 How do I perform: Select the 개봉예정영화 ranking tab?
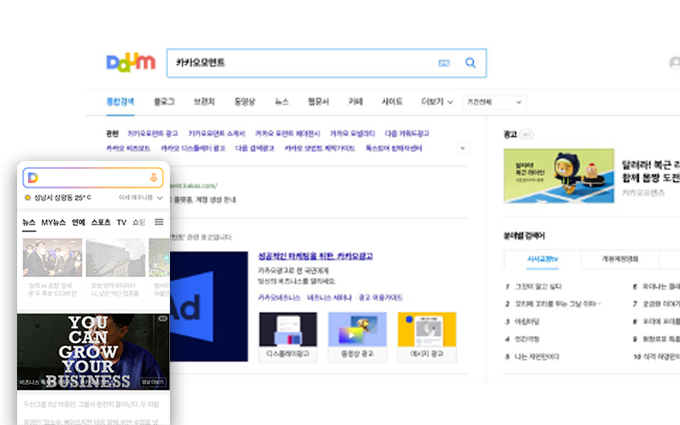[x=620, y=259]
